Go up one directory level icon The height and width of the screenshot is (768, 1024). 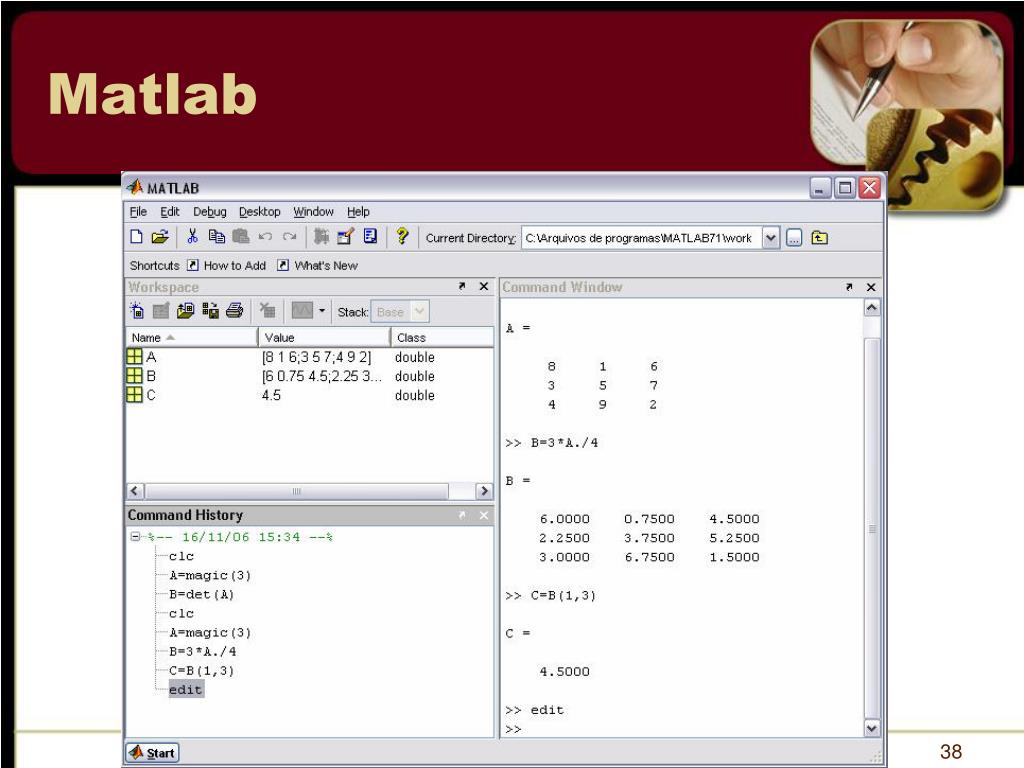coord(820,238)
